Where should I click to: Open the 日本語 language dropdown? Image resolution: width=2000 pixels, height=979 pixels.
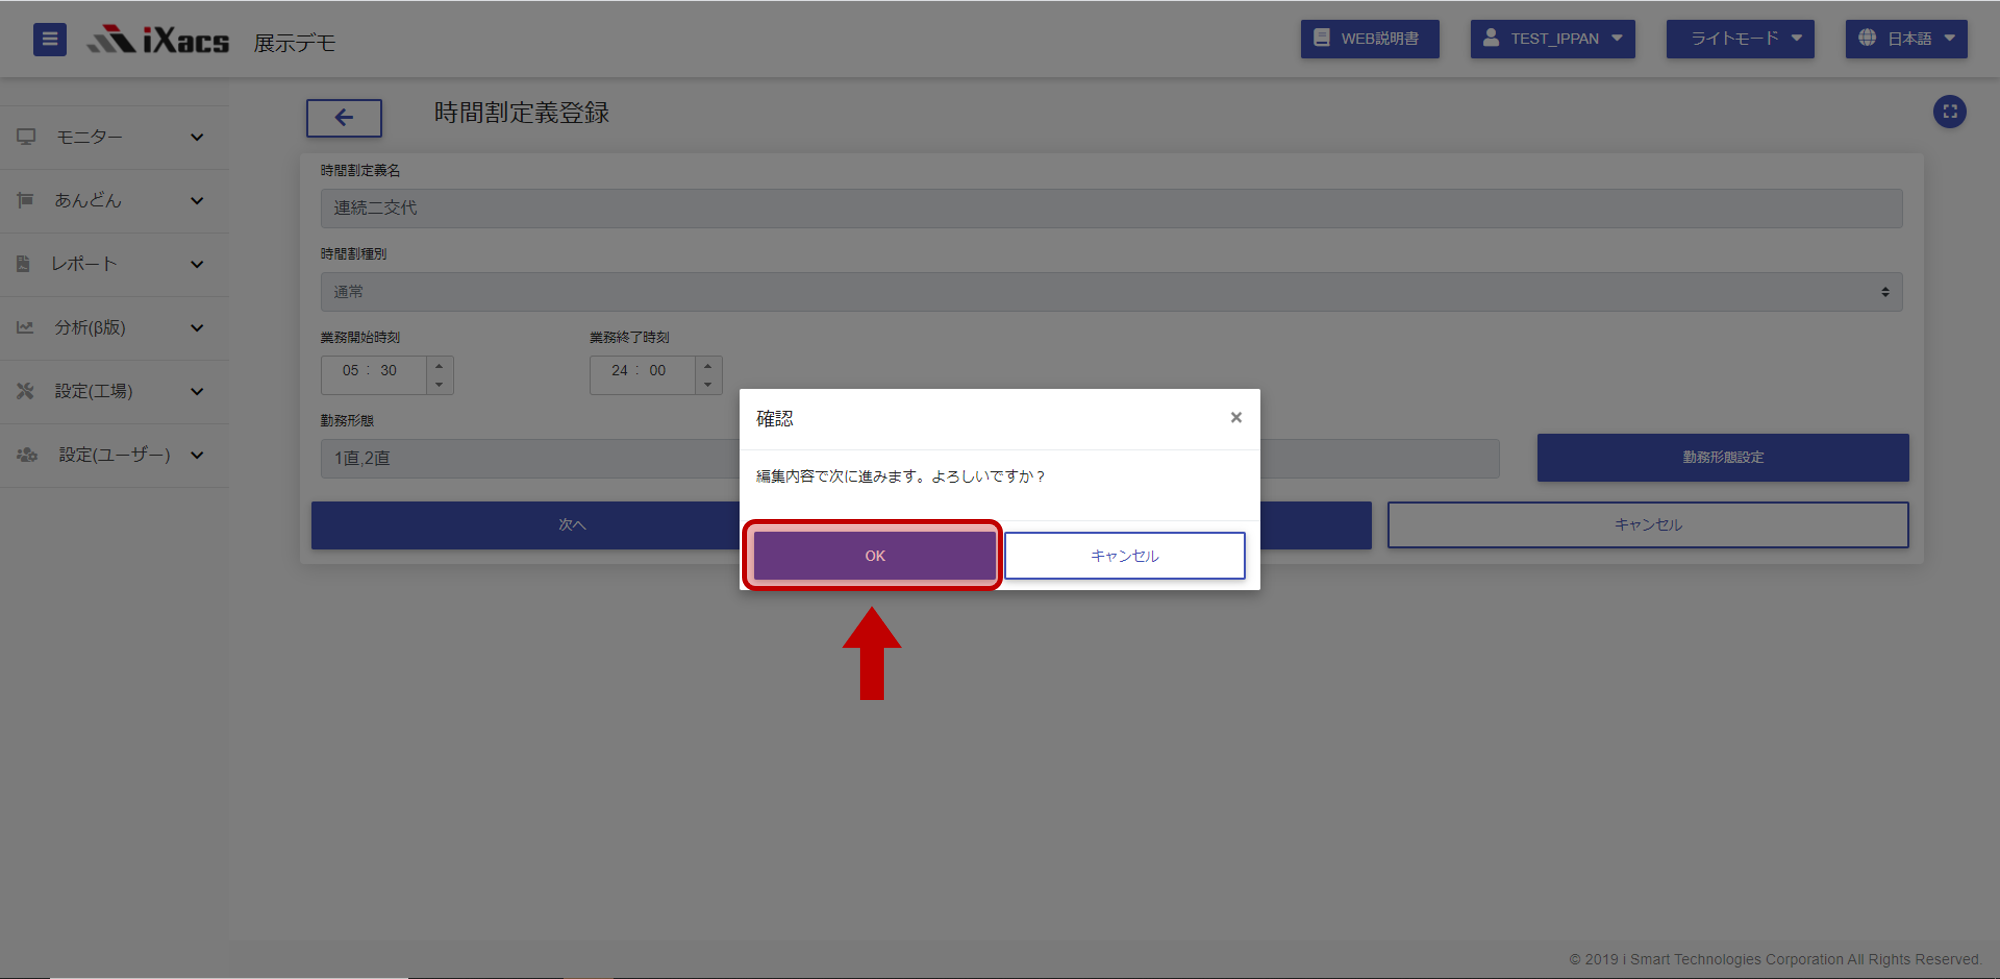(1906, 39)
